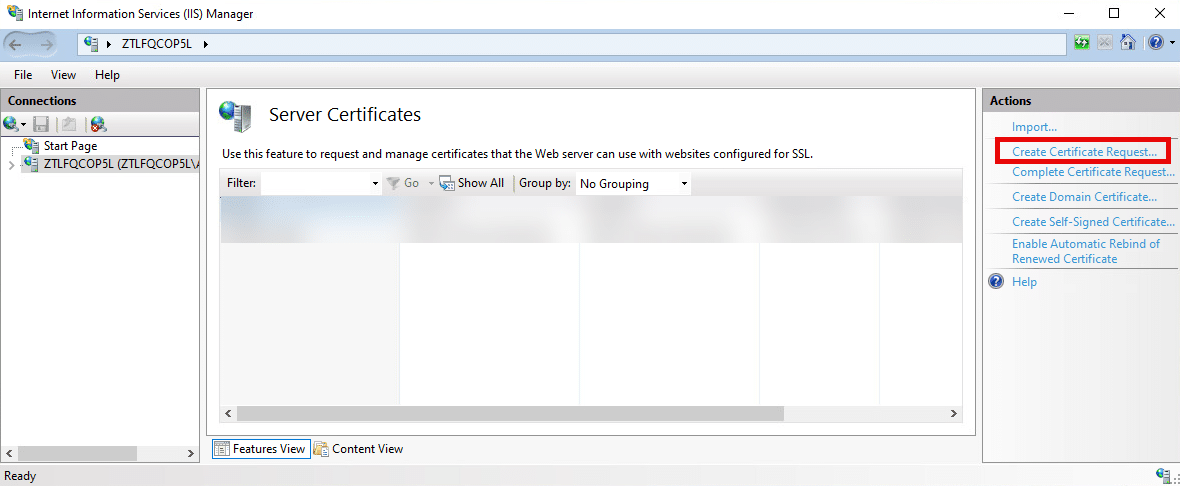This screenshot has height=486, width=1180.
Task: Go to Home using the house icon
Action: pyautogui.click(x=1127, y=43)
